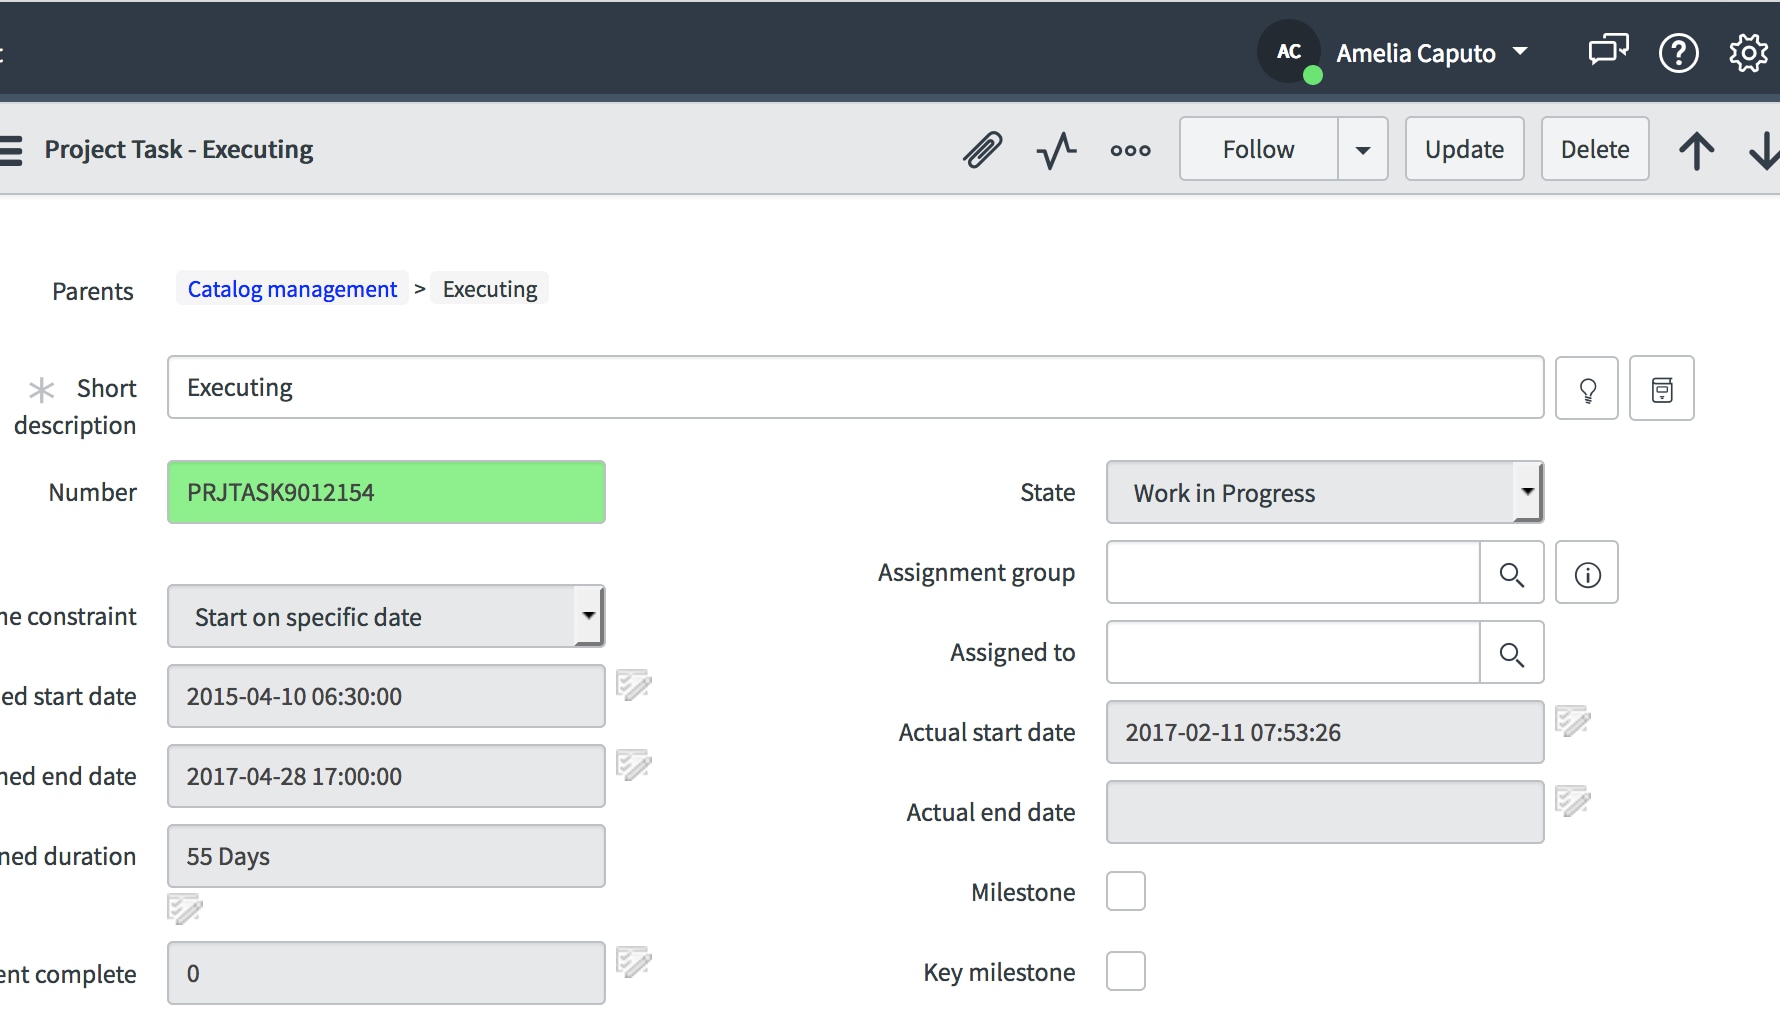Check the Milestone checkbox

(x=1126, y=891)
